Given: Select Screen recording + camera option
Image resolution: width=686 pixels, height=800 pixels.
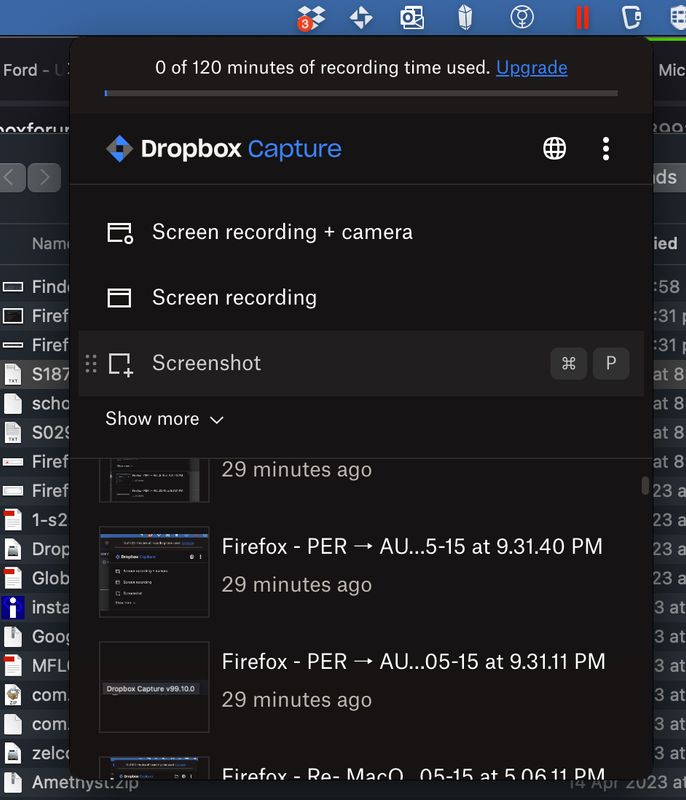Looking at the screenshot, I should [282, 232].
